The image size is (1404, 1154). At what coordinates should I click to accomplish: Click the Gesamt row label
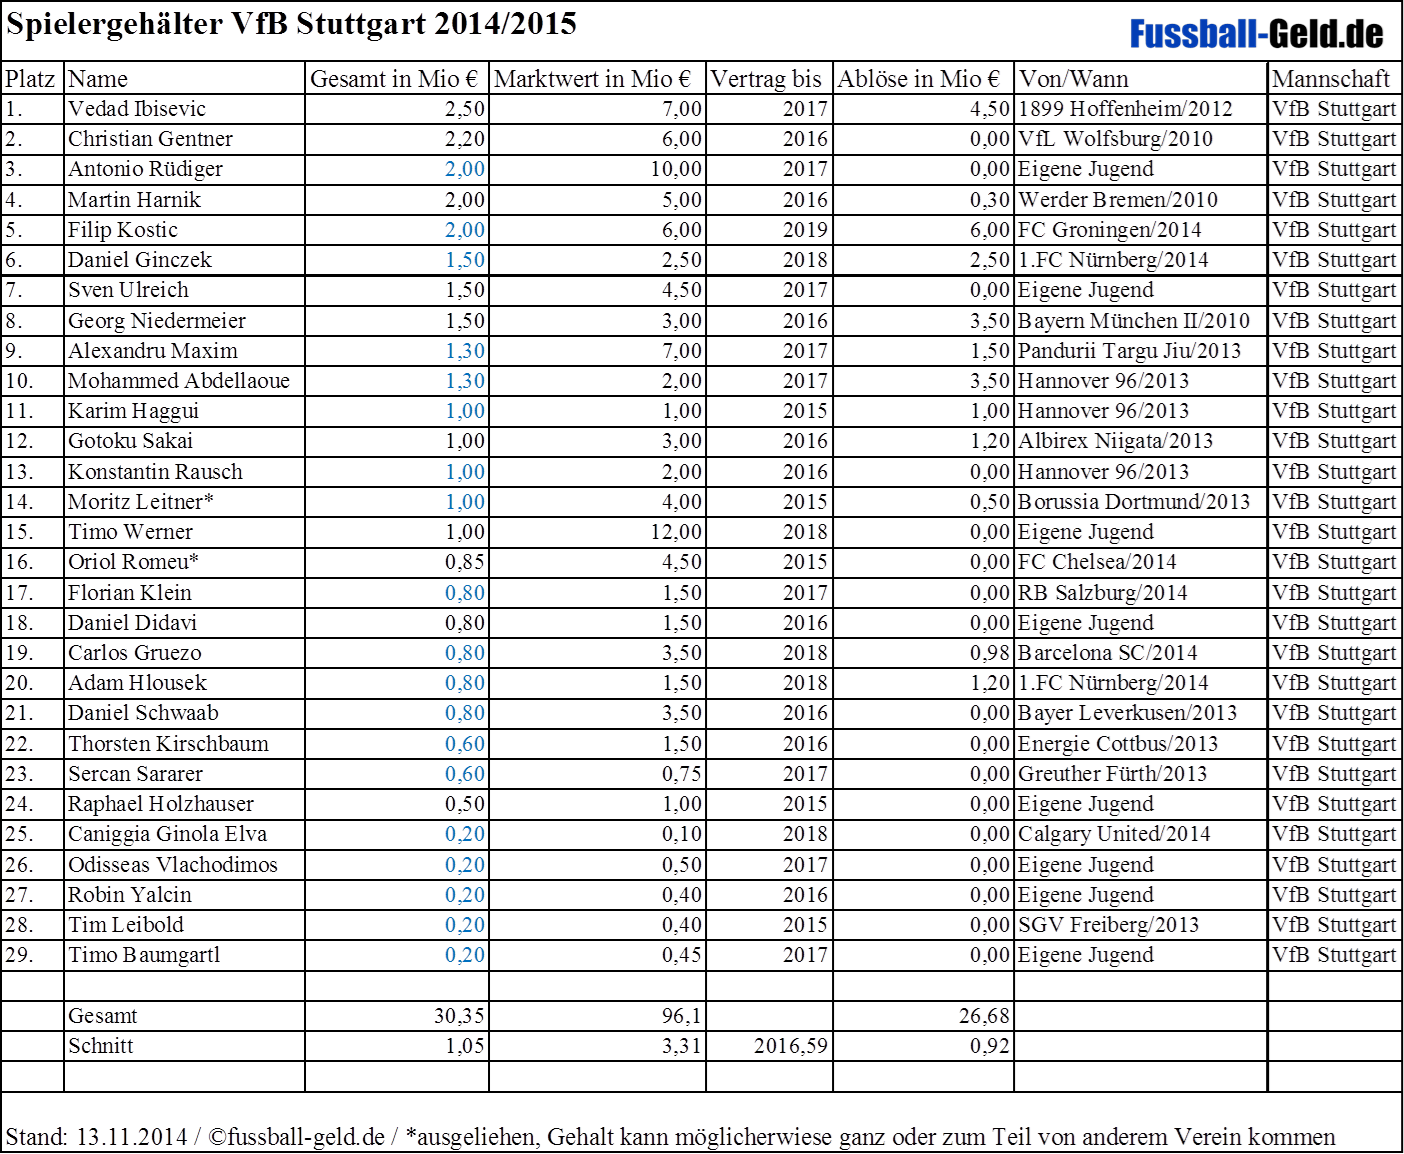103,1016
